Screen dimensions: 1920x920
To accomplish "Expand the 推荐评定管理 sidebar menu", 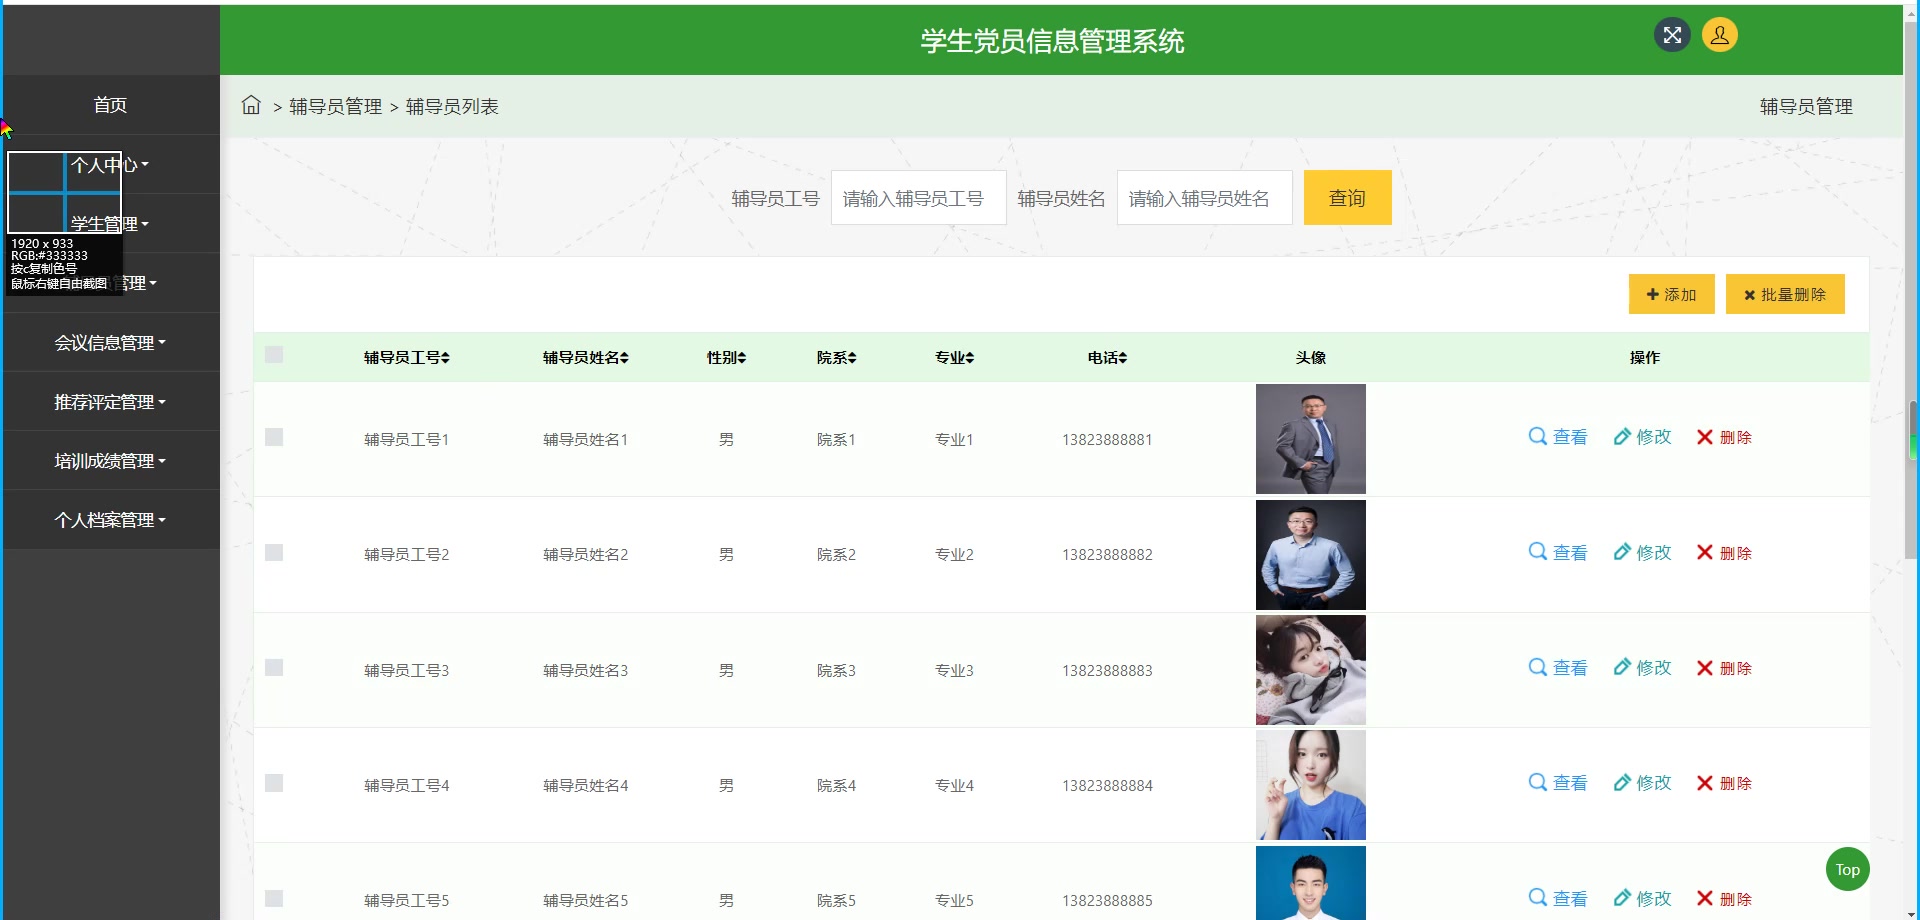I will pyautogui.click(x=110, y=401).
